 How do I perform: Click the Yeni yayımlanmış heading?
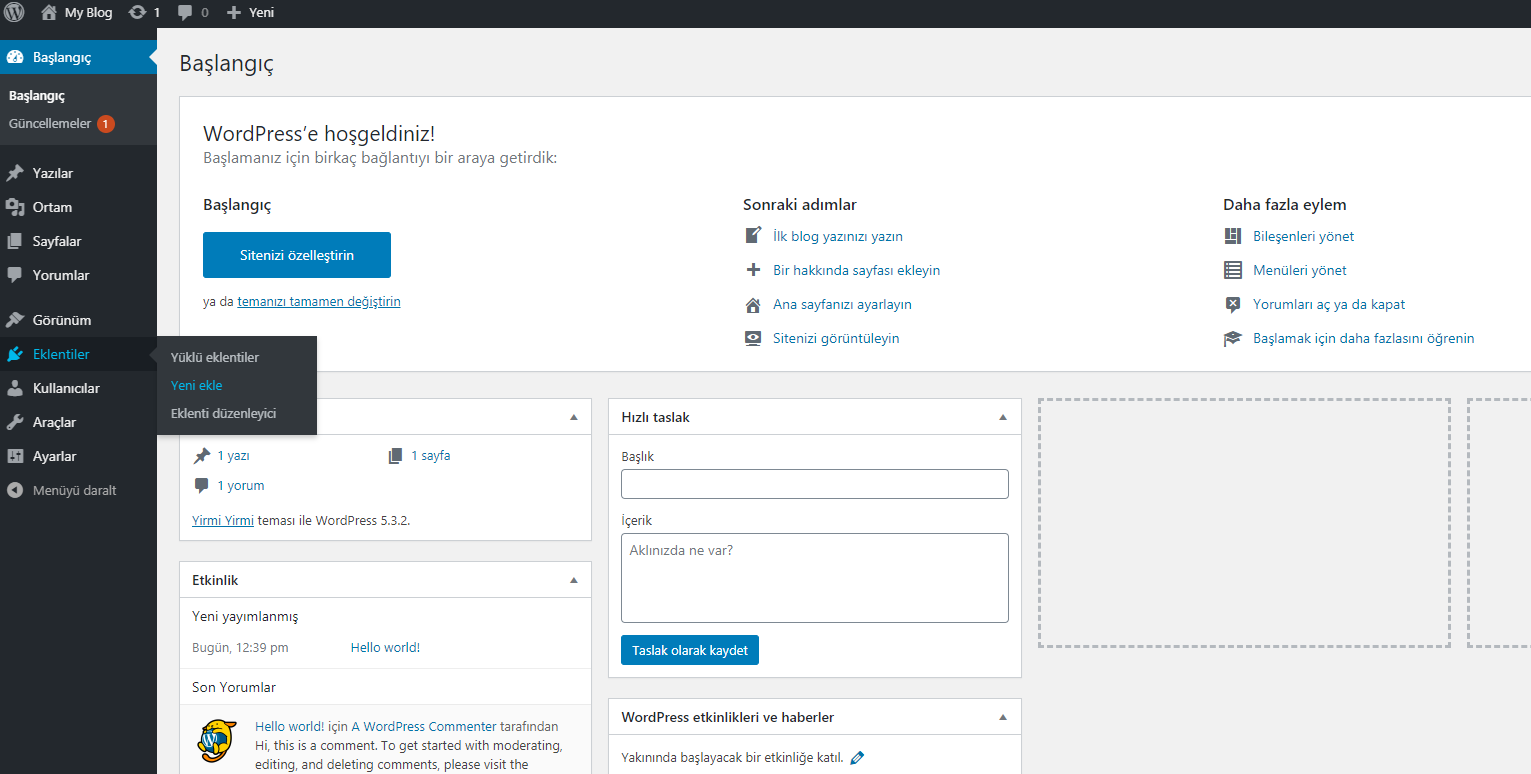[245, 616]
